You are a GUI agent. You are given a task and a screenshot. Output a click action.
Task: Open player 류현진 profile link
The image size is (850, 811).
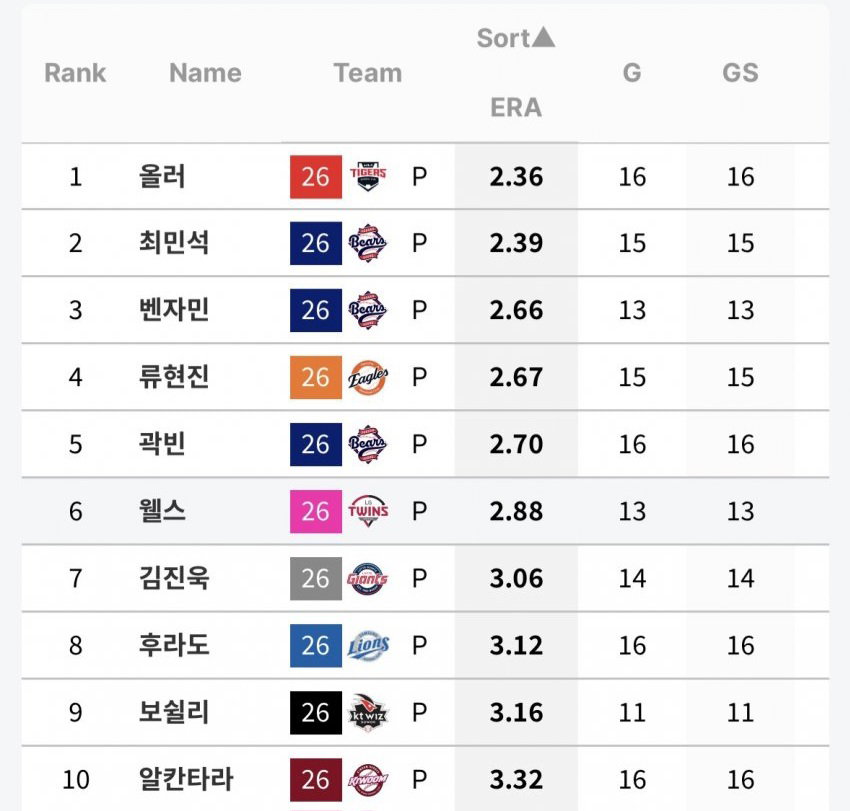click(x=174, y=377)
